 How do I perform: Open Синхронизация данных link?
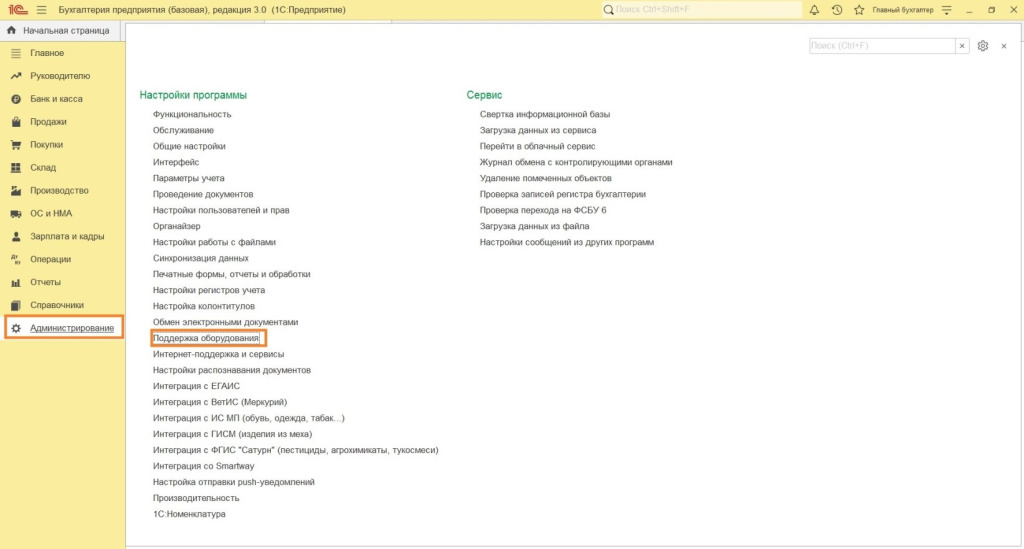pyautogui.click(x=200, y=258)
